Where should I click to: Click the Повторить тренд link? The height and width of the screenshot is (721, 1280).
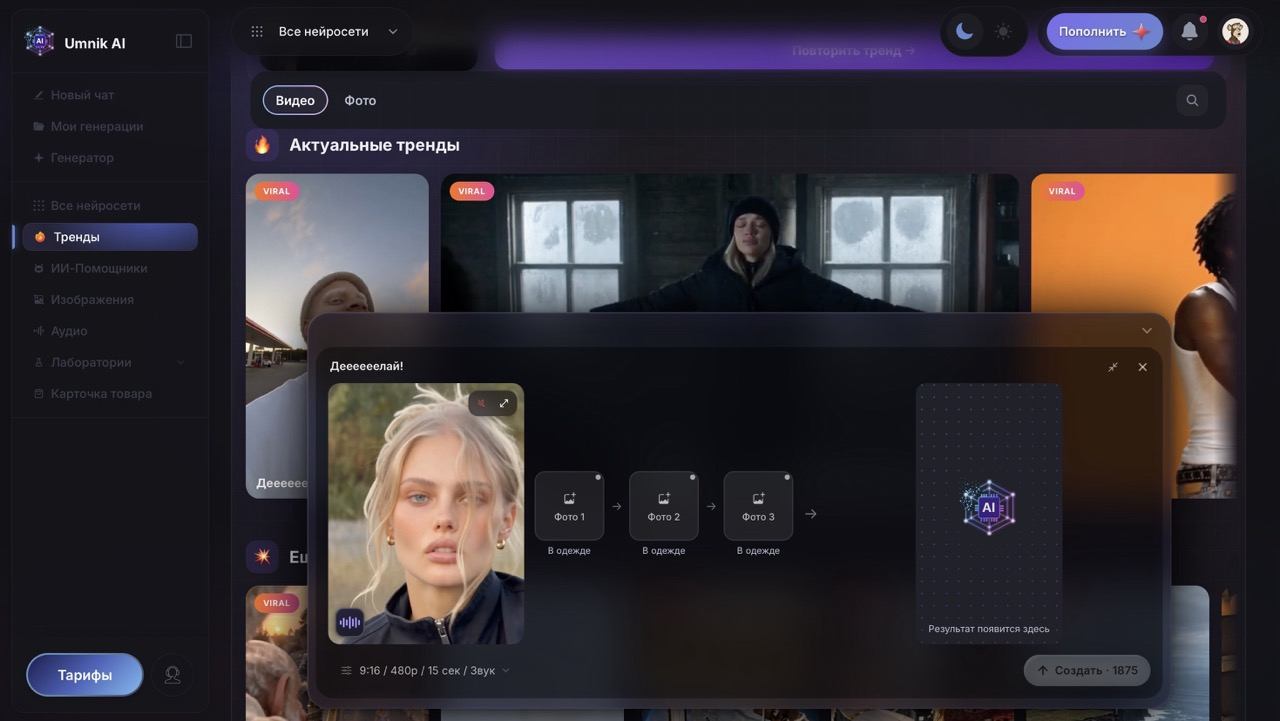click(853, 51)
